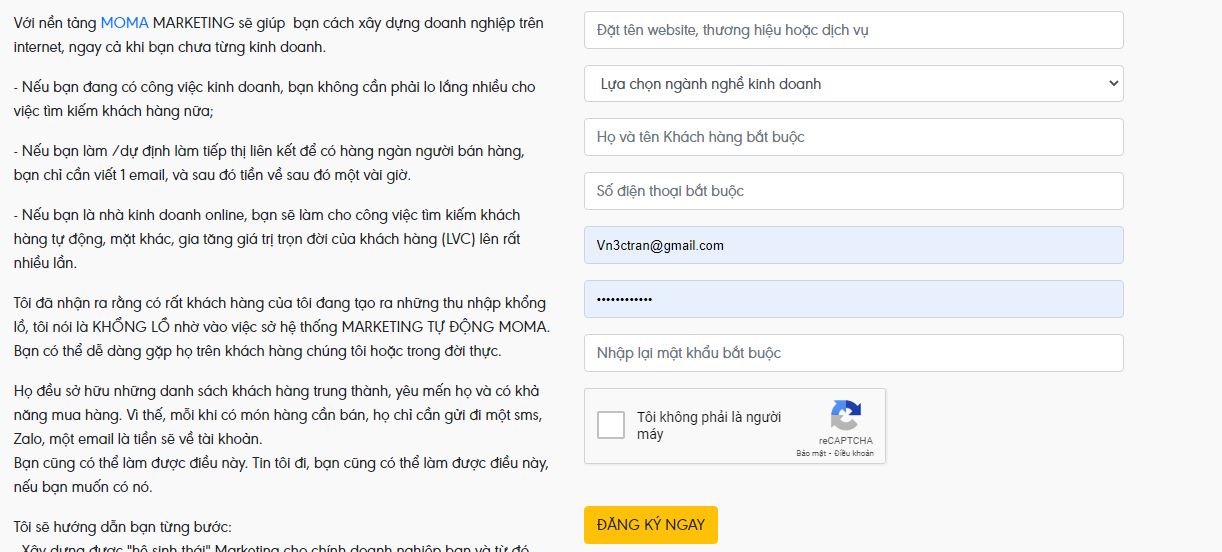Select the "Số điện thoại bắt buộc" field

(853, 191)
